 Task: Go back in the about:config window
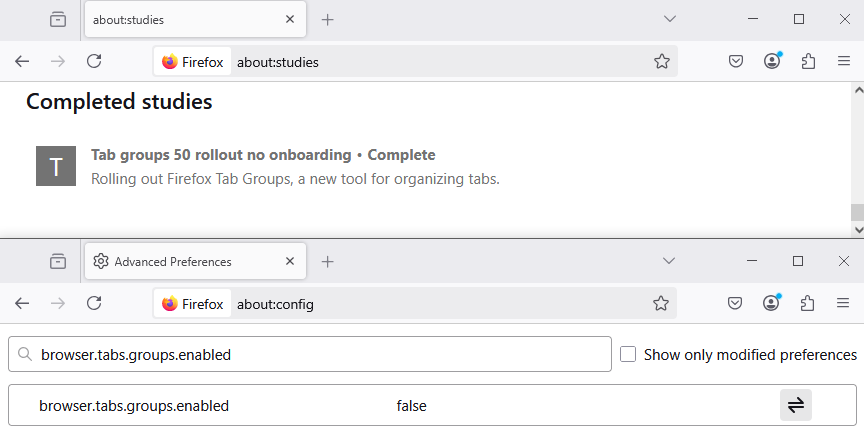22,303
